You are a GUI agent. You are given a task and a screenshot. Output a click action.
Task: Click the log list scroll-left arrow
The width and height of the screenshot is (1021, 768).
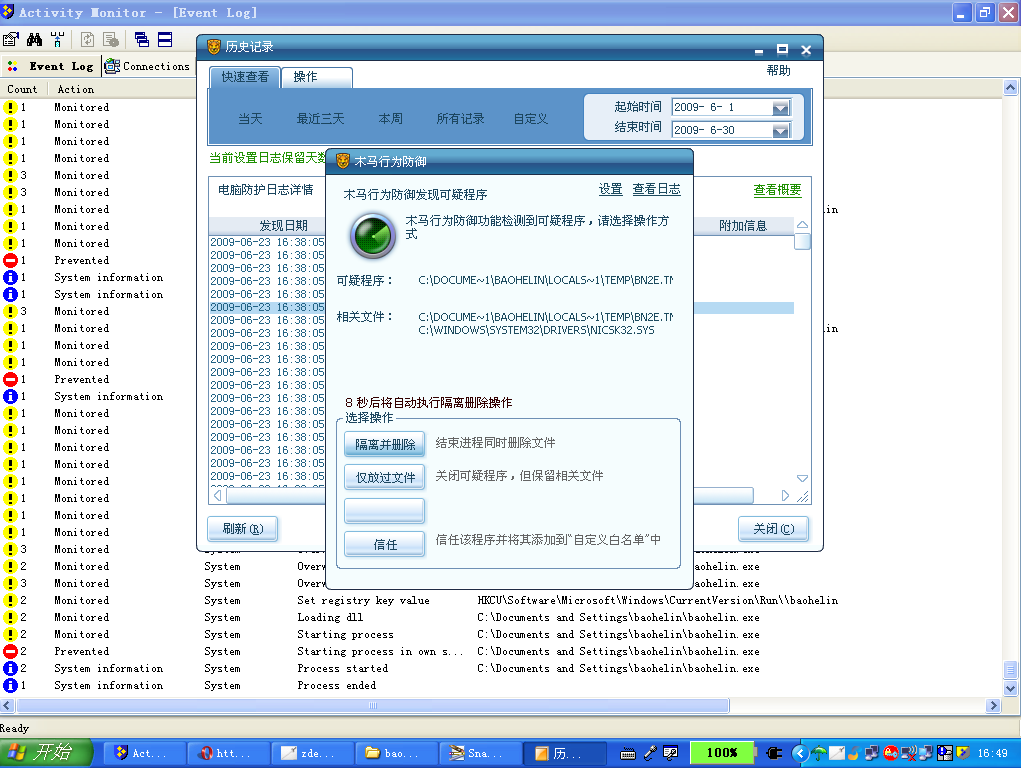pos(217,496)
